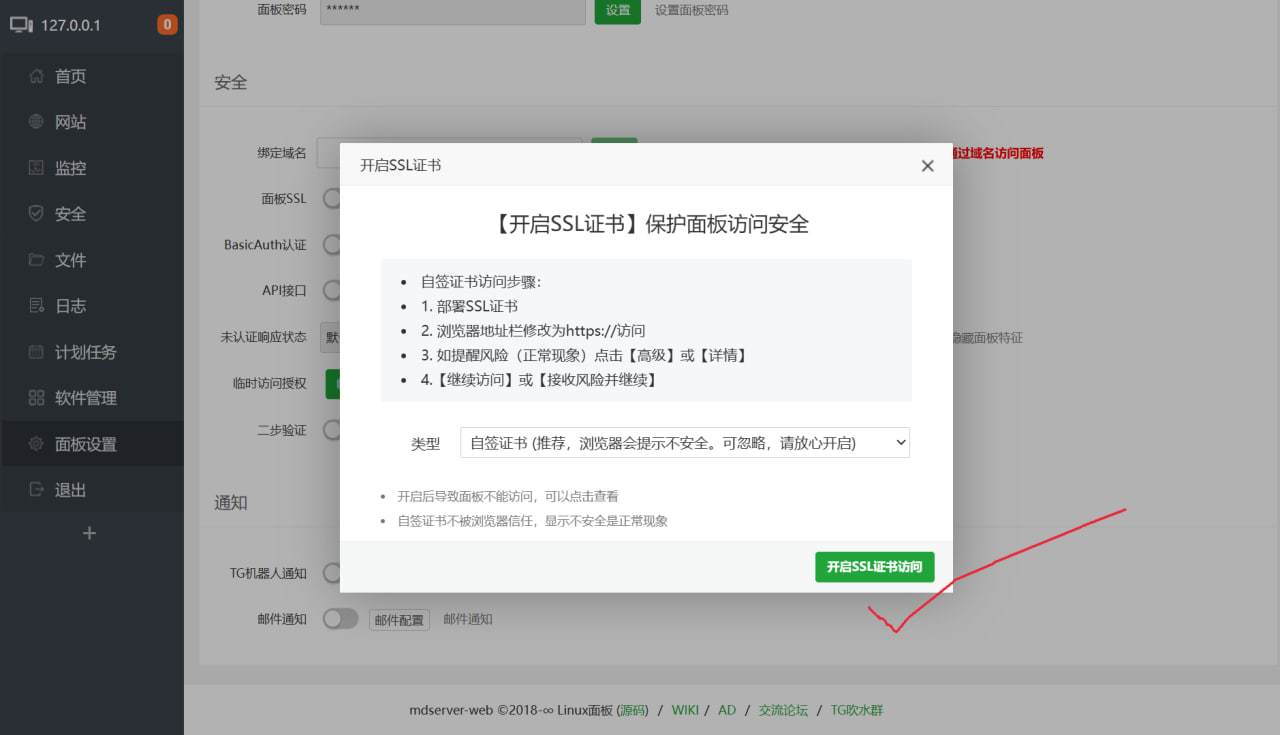The width and height of the screenshot is (1280, 735).
Task: Open the WIKI link in the footer
Action: tap(684, 709)
